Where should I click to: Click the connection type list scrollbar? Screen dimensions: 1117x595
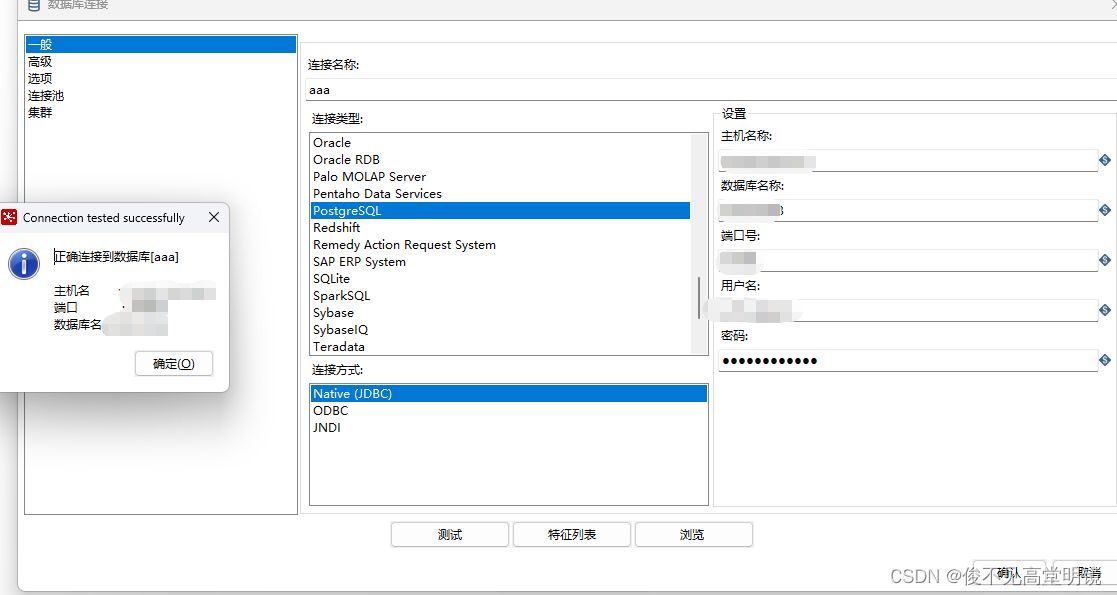(x=699, y=298)
